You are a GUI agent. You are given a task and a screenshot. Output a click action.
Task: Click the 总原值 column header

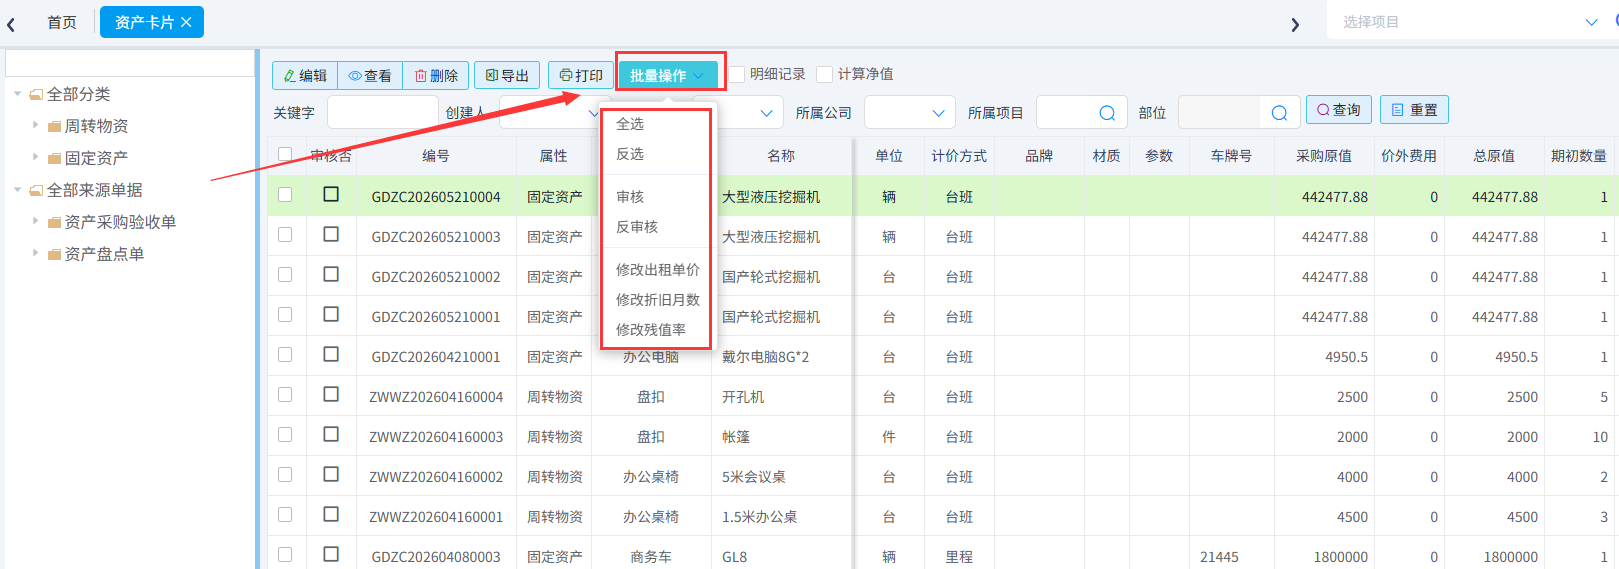[x=1494, y=156]
